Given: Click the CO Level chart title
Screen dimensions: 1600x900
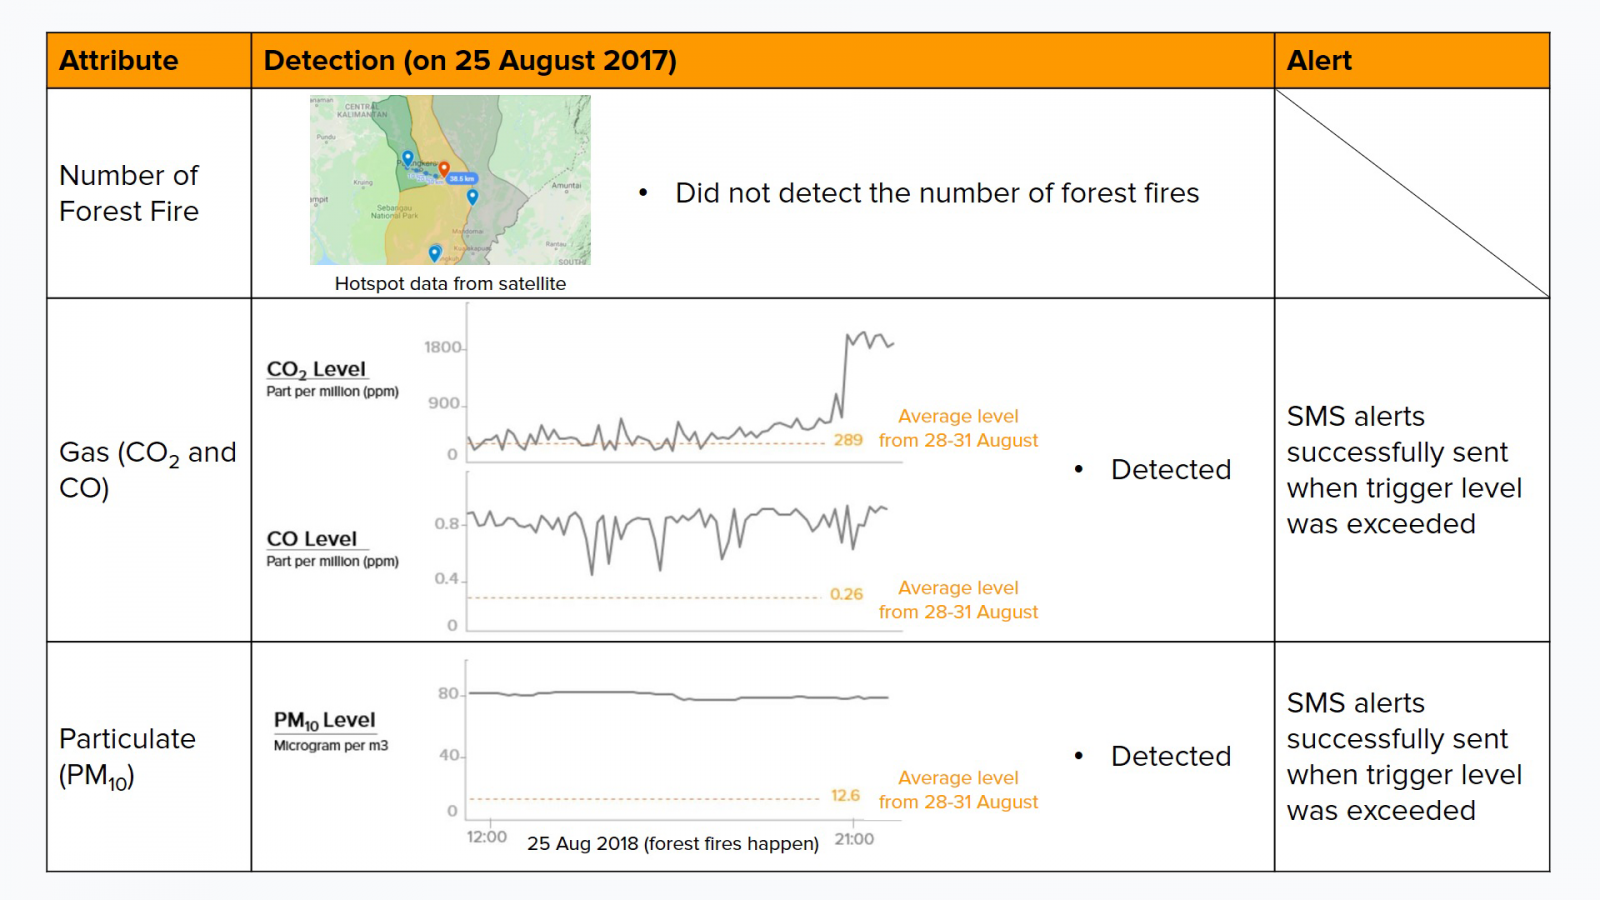Looking at the screenshot, I should click(311, 539).
